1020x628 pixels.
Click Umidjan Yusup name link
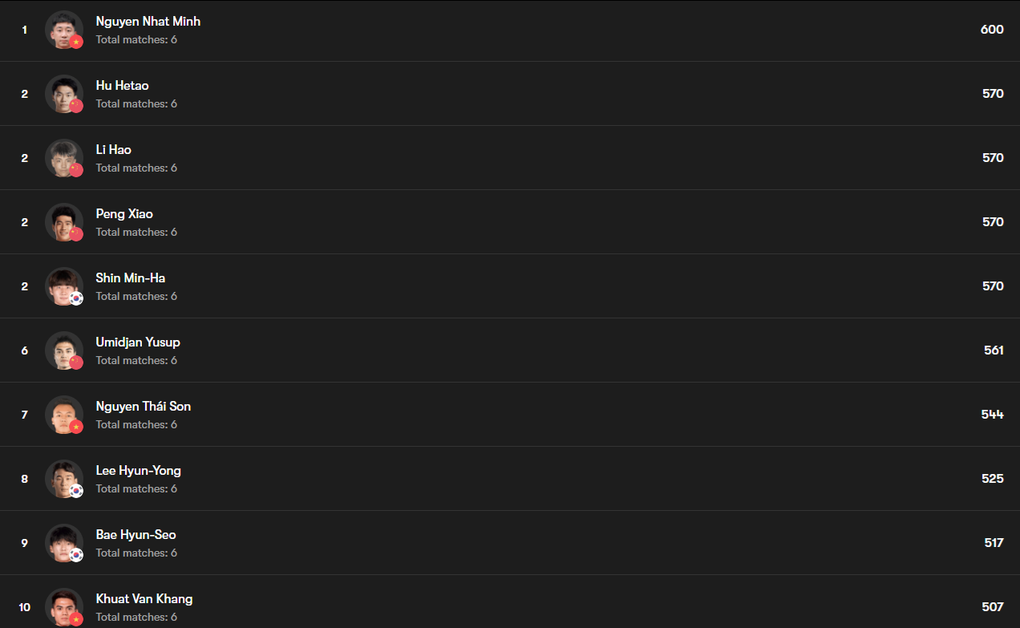tap(138, 342)
